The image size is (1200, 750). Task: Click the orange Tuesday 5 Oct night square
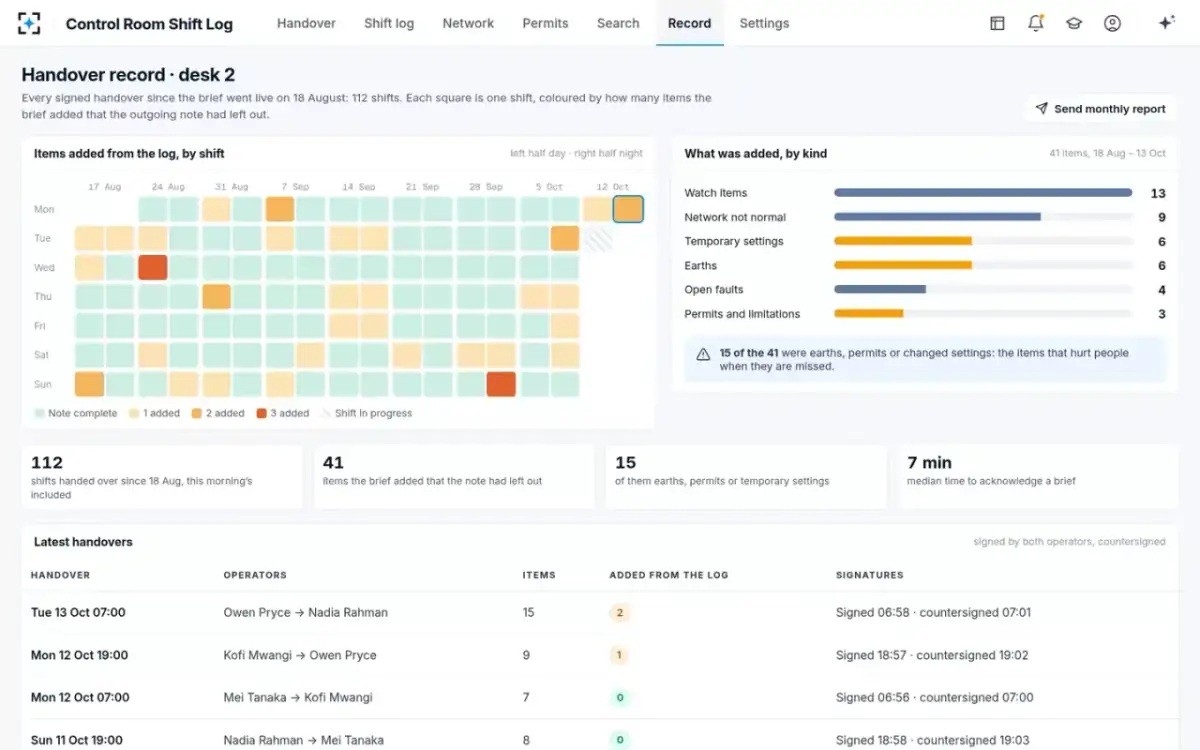[x=565, y=238]
